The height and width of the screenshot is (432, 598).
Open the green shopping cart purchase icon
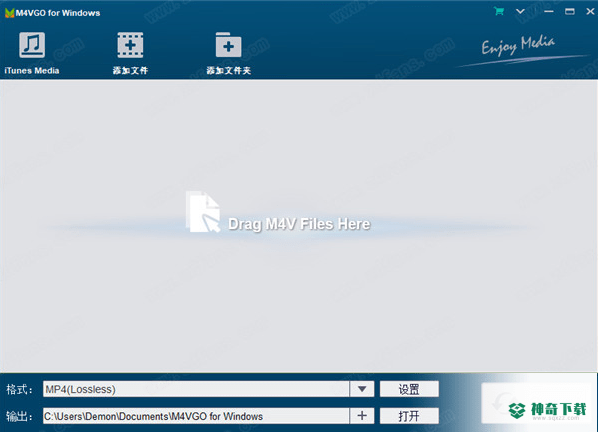coord(498,11)
